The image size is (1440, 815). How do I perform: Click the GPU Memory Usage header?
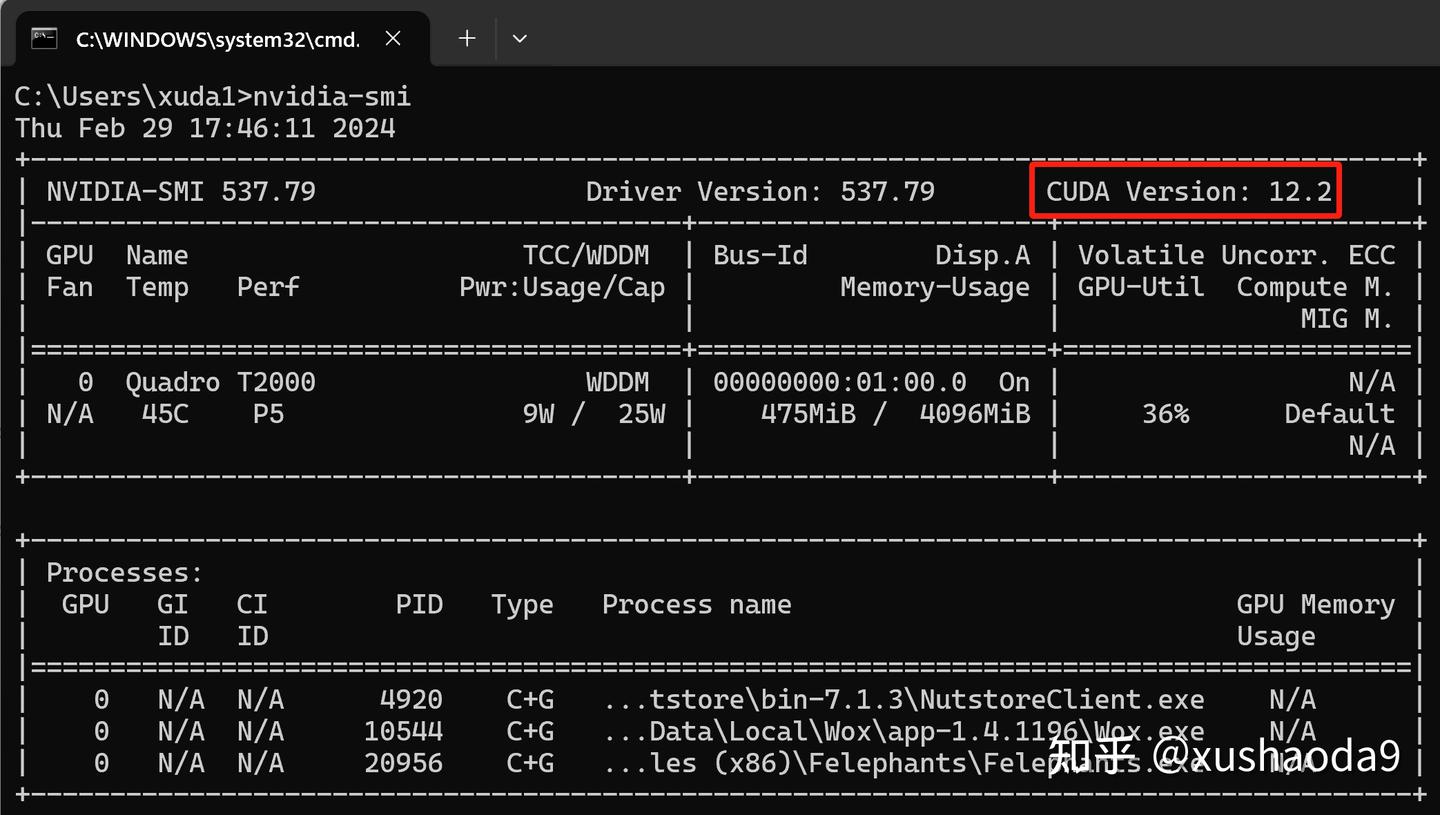pos(1315,620)
